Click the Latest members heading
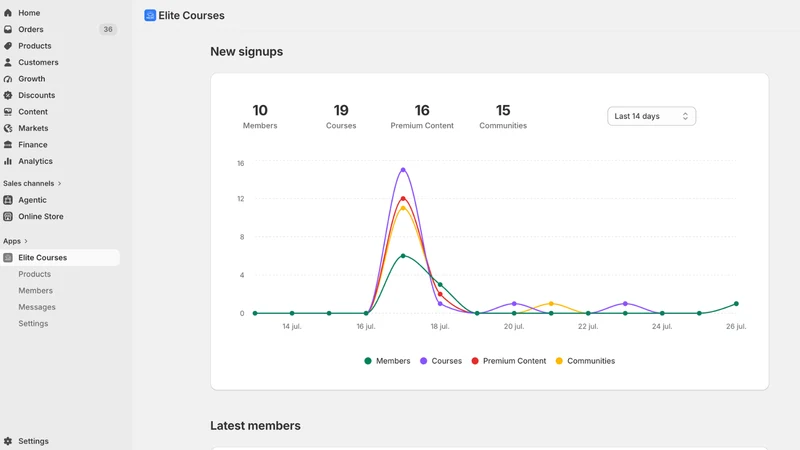800x450 pixels. tap(255, 426)
